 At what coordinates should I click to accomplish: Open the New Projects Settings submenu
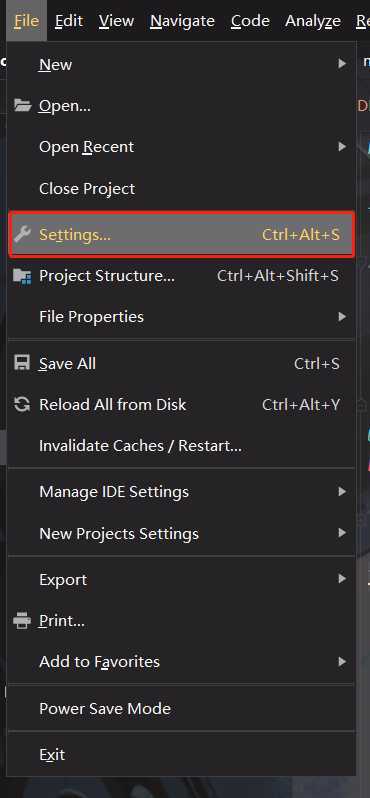pyautogui.click(x=182, y=533)
